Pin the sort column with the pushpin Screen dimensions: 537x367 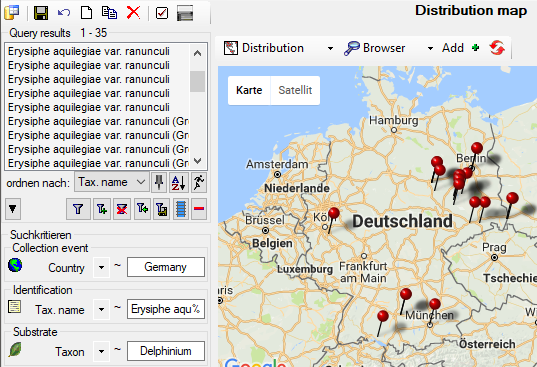coord(159,182)
